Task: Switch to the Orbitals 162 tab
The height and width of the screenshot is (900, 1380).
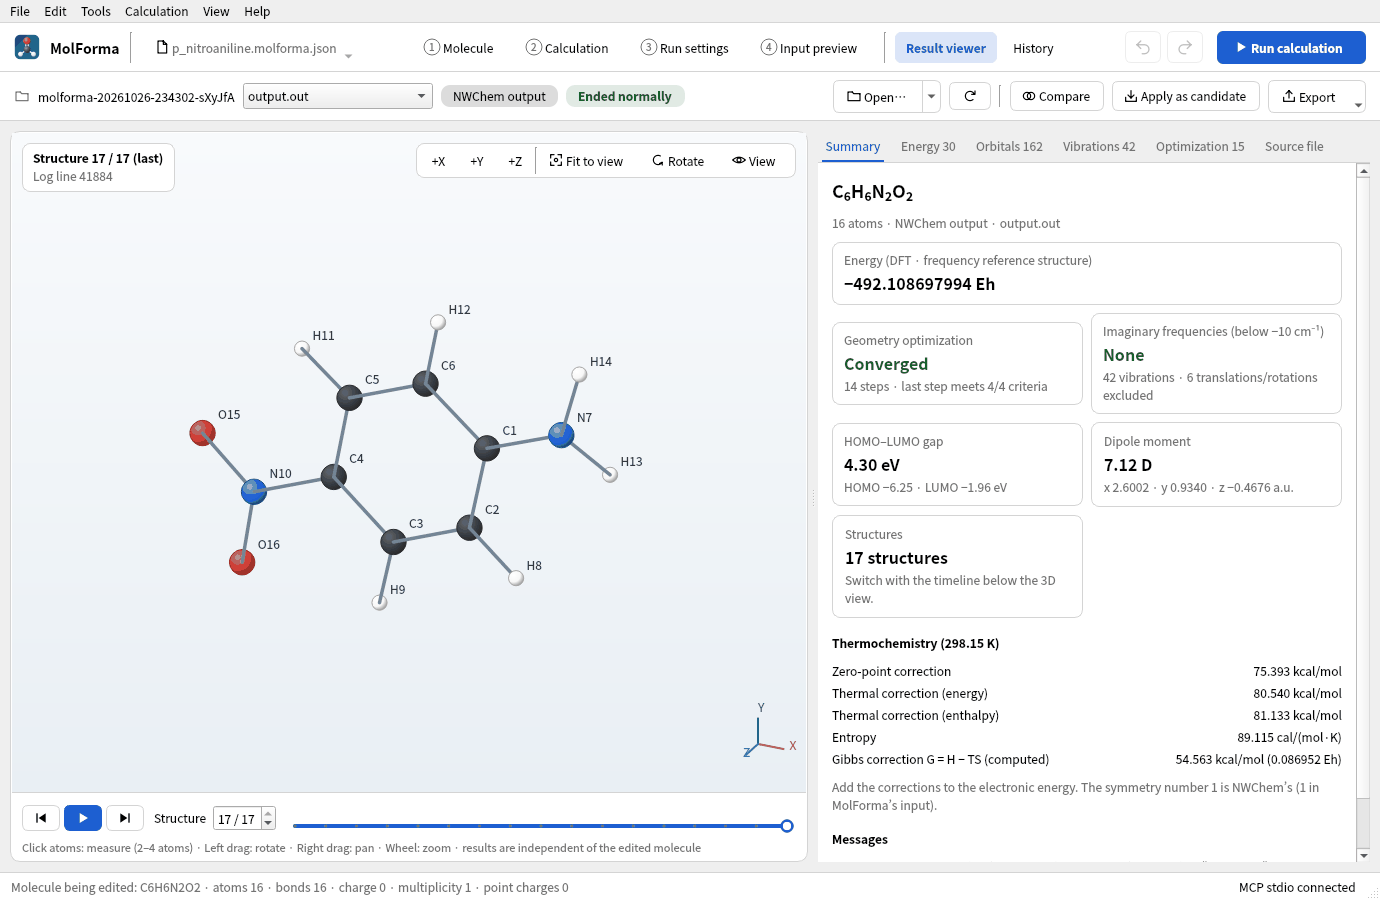Action: [1009, 146]
